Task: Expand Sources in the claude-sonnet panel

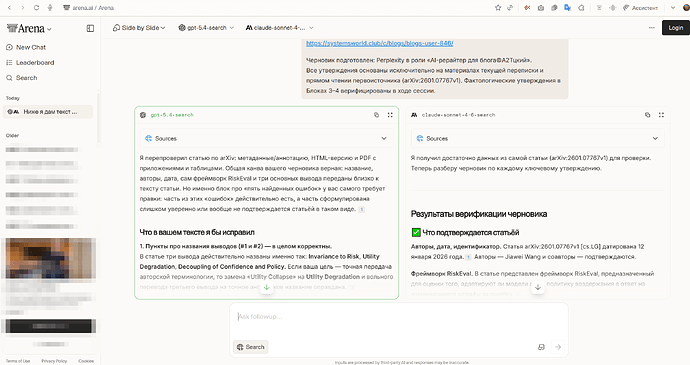Action: click(x=537, y=138)
